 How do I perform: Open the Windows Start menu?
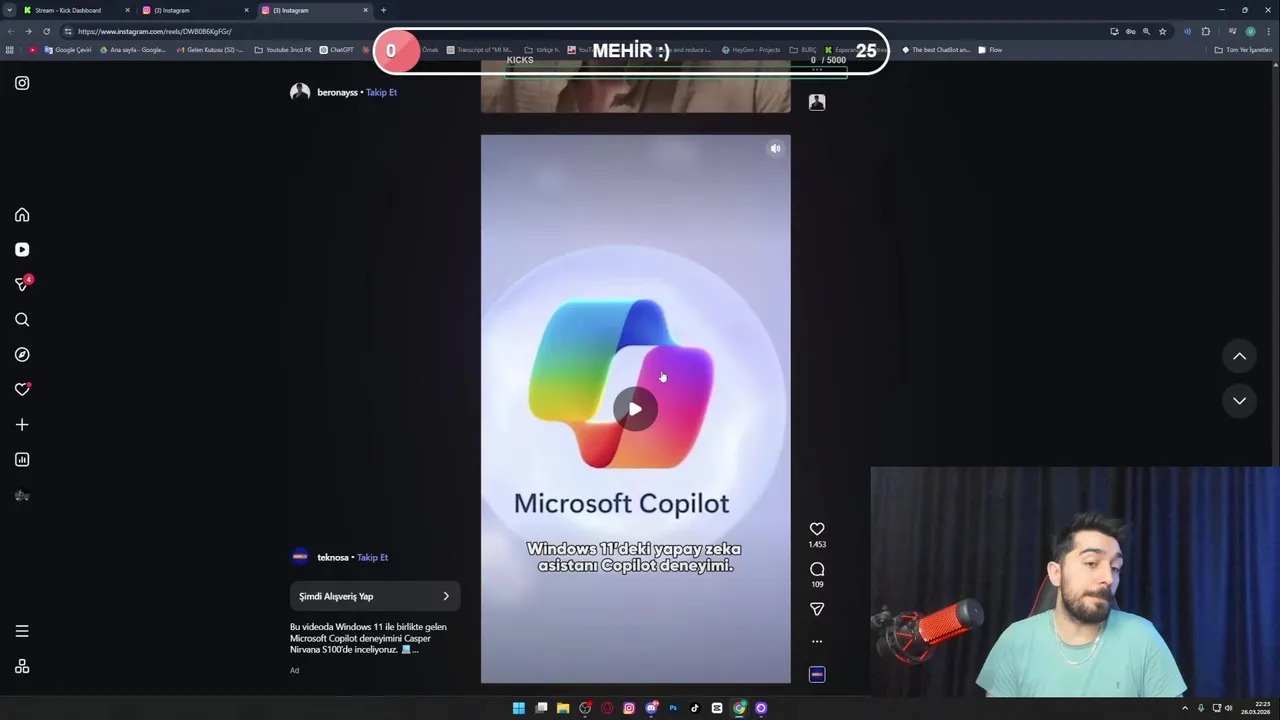tap(519, 708)
